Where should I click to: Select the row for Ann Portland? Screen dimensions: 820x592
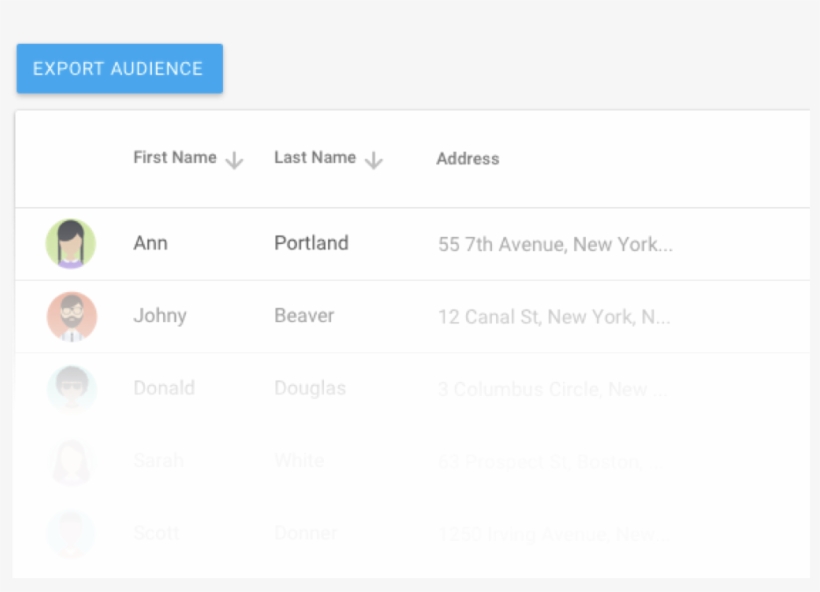tap(400, 241)
